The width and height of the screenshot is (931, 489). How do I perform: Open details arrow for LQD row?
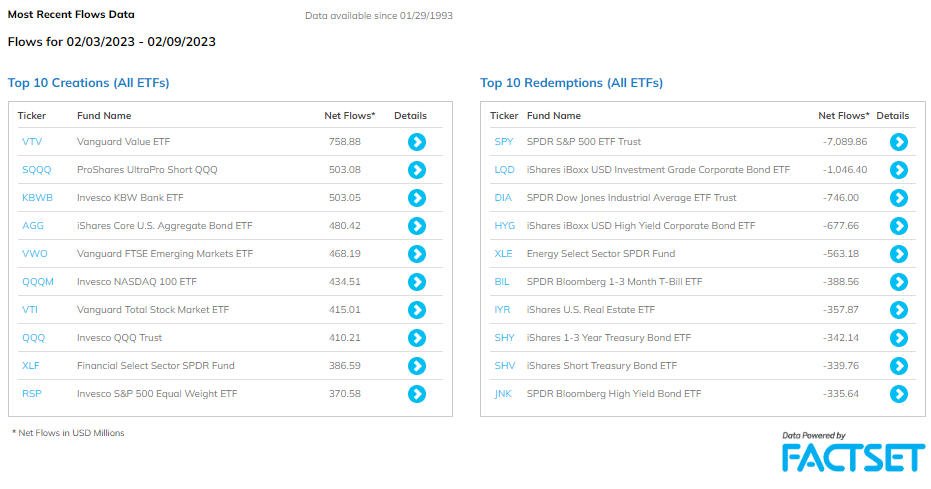899,170
